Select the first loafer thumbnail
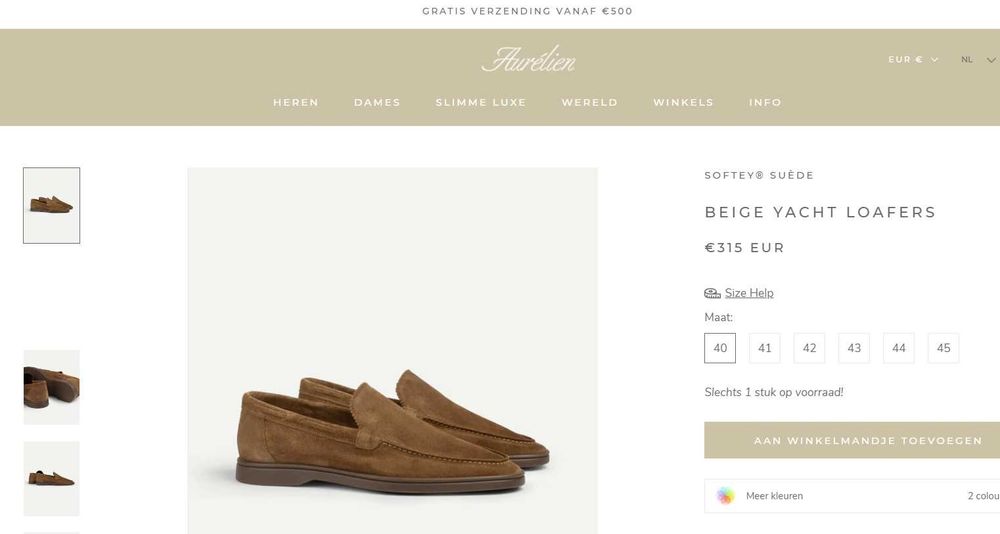The height and width of the screenshot is (534, 1000). click(x=52, y=205)
